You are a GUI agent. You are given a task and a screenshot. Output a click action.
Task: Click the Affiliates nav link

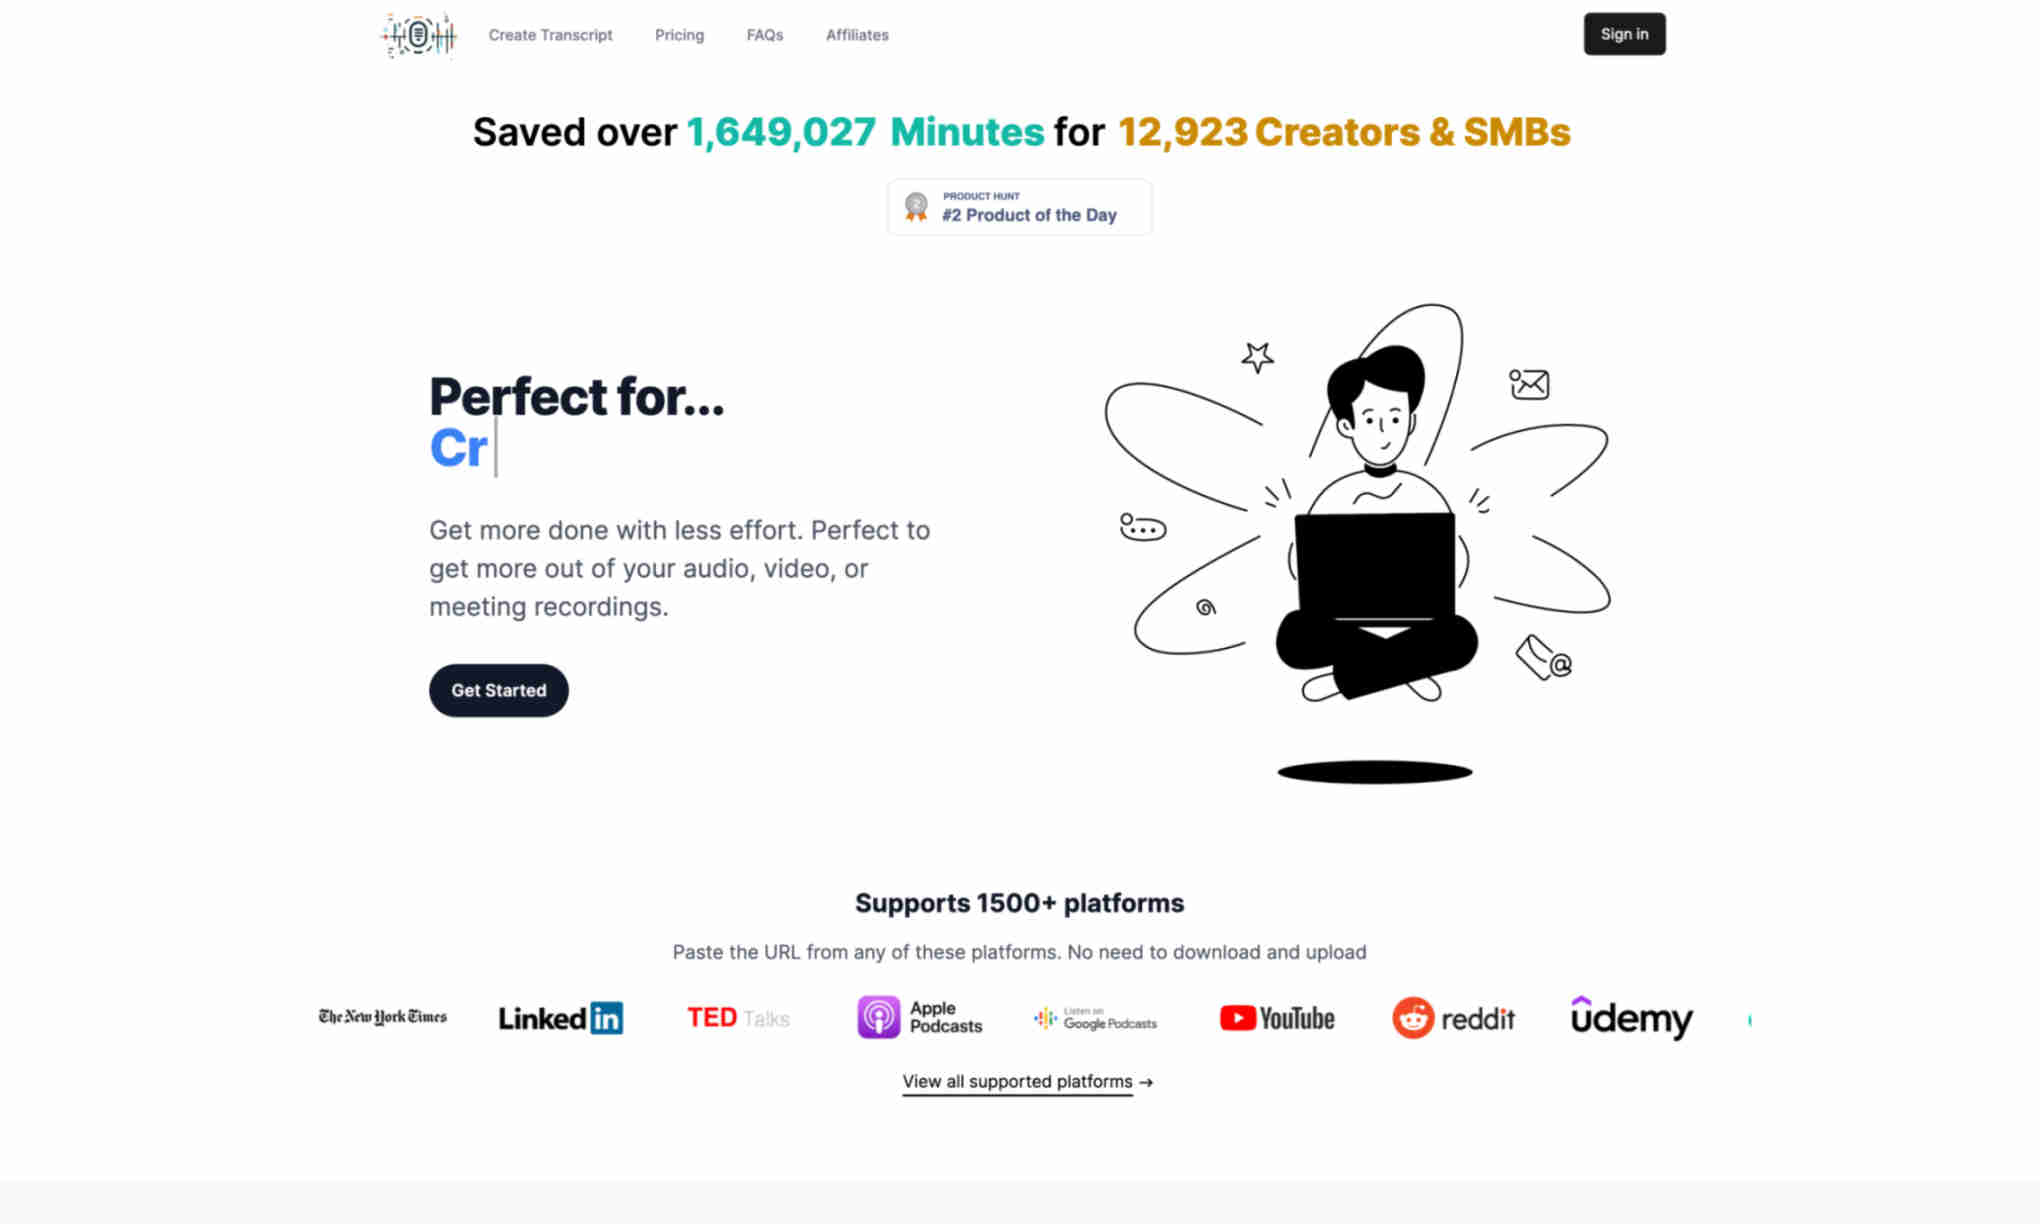click(x=857, y=34)
